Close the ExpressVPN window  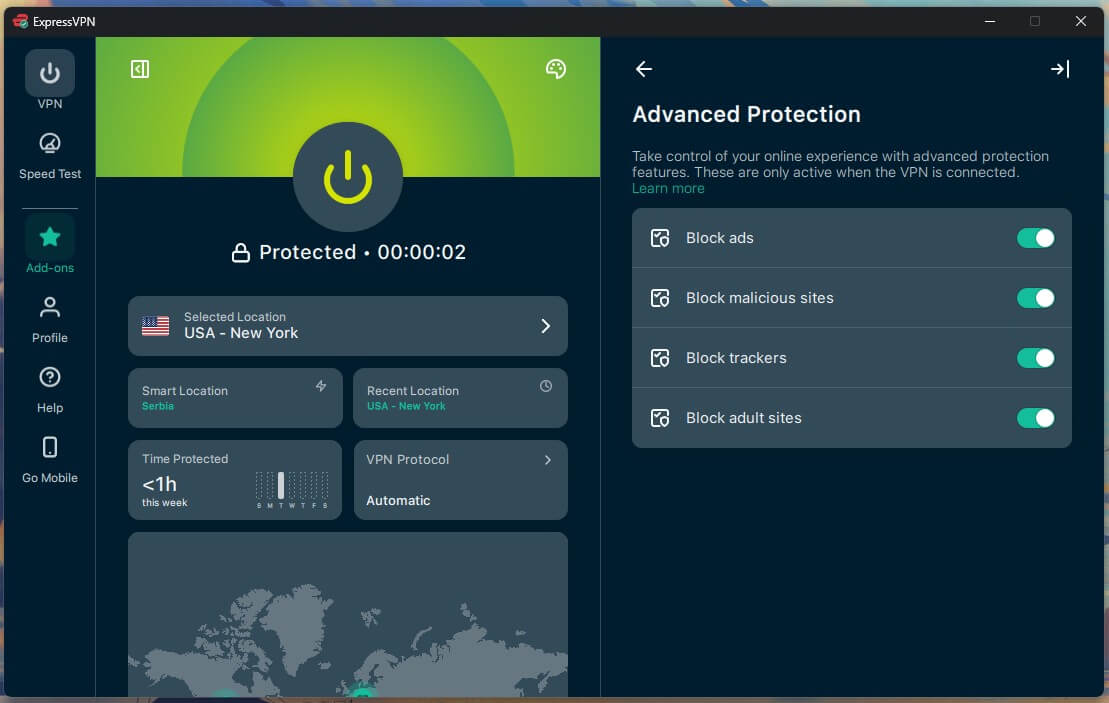1081,21
